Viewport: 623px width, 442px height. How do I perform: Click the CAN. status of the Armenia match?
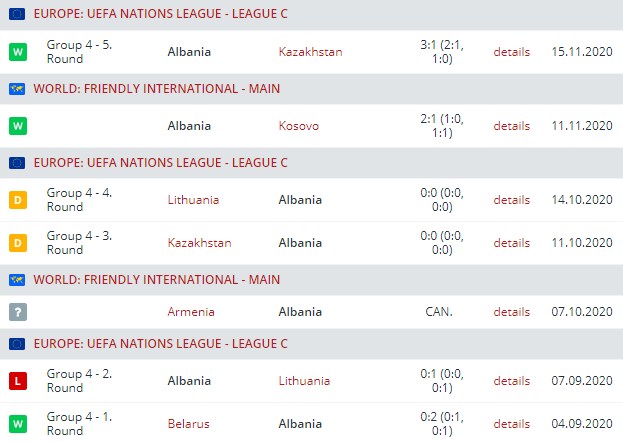[439, 312]
